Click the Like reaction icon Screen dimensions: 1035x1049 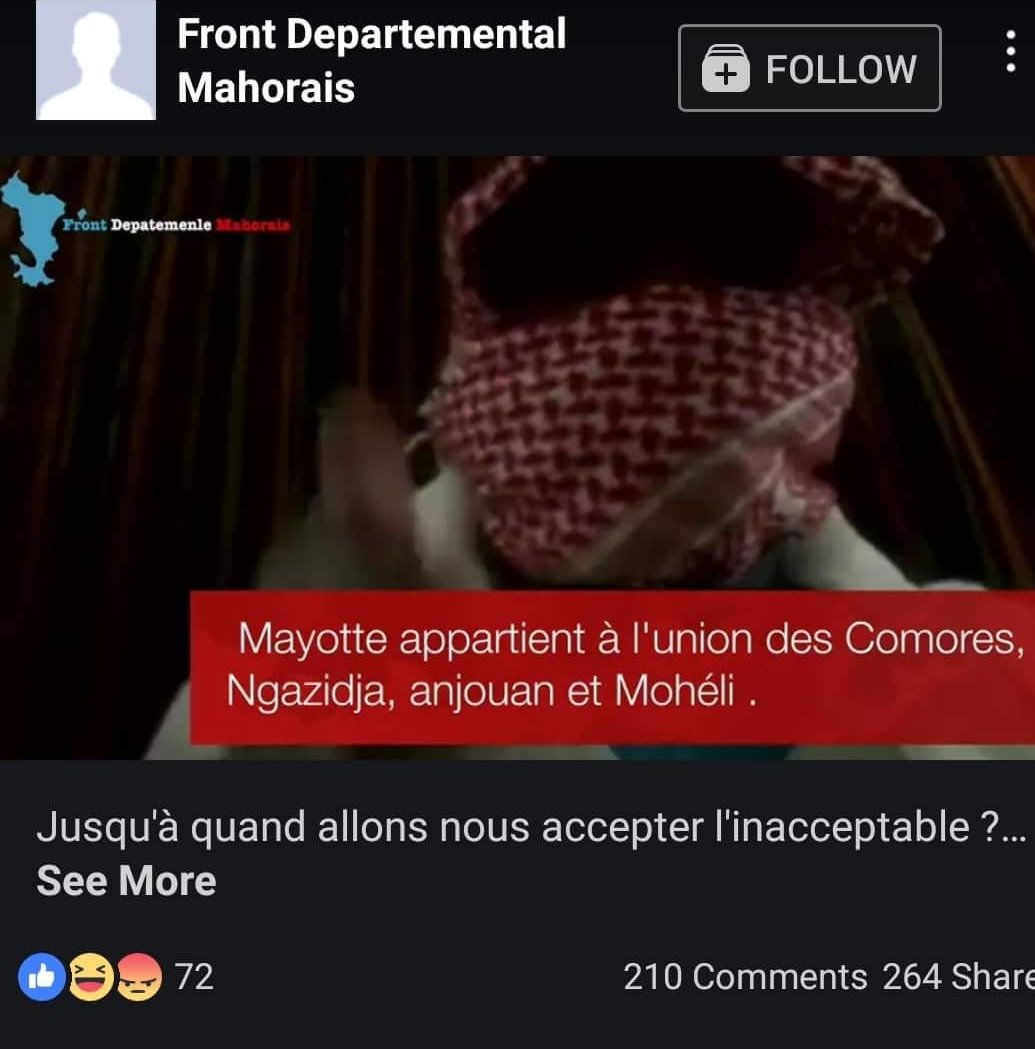(41, 977)
